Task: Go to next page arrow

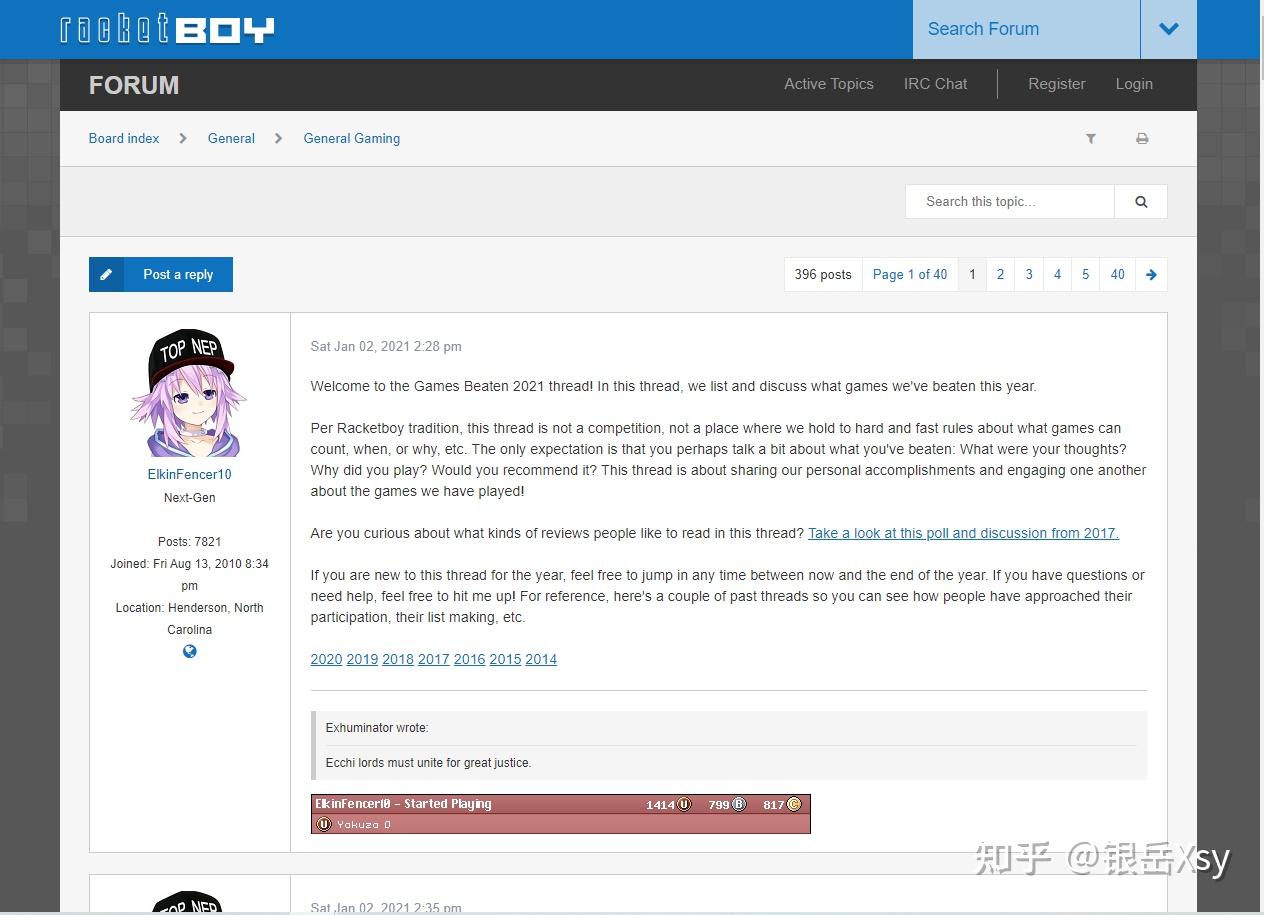Action: pyautogui.click(x=1151, y=275)
